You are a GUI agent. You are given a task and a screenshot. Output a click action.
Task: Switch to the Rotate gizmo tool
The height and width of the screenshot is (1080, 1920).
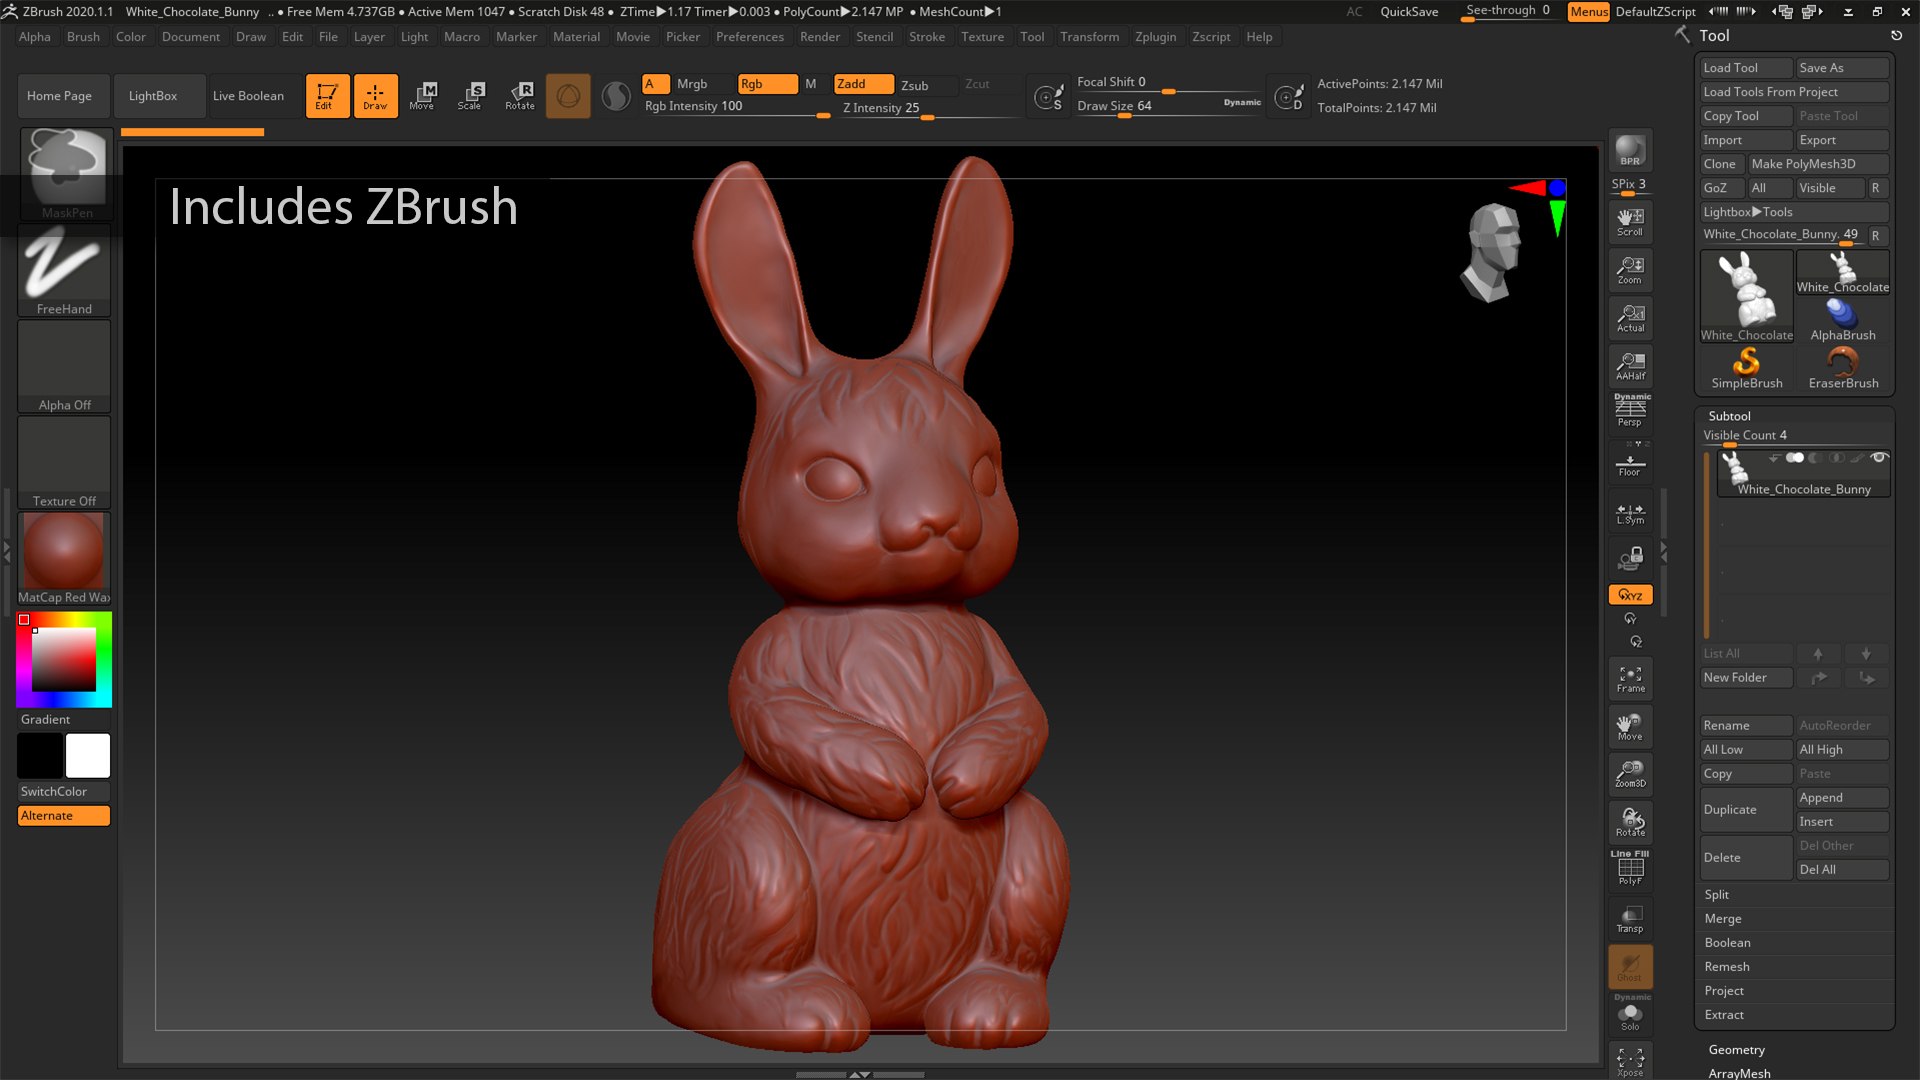pyautogui.click(x=520, y=96)
